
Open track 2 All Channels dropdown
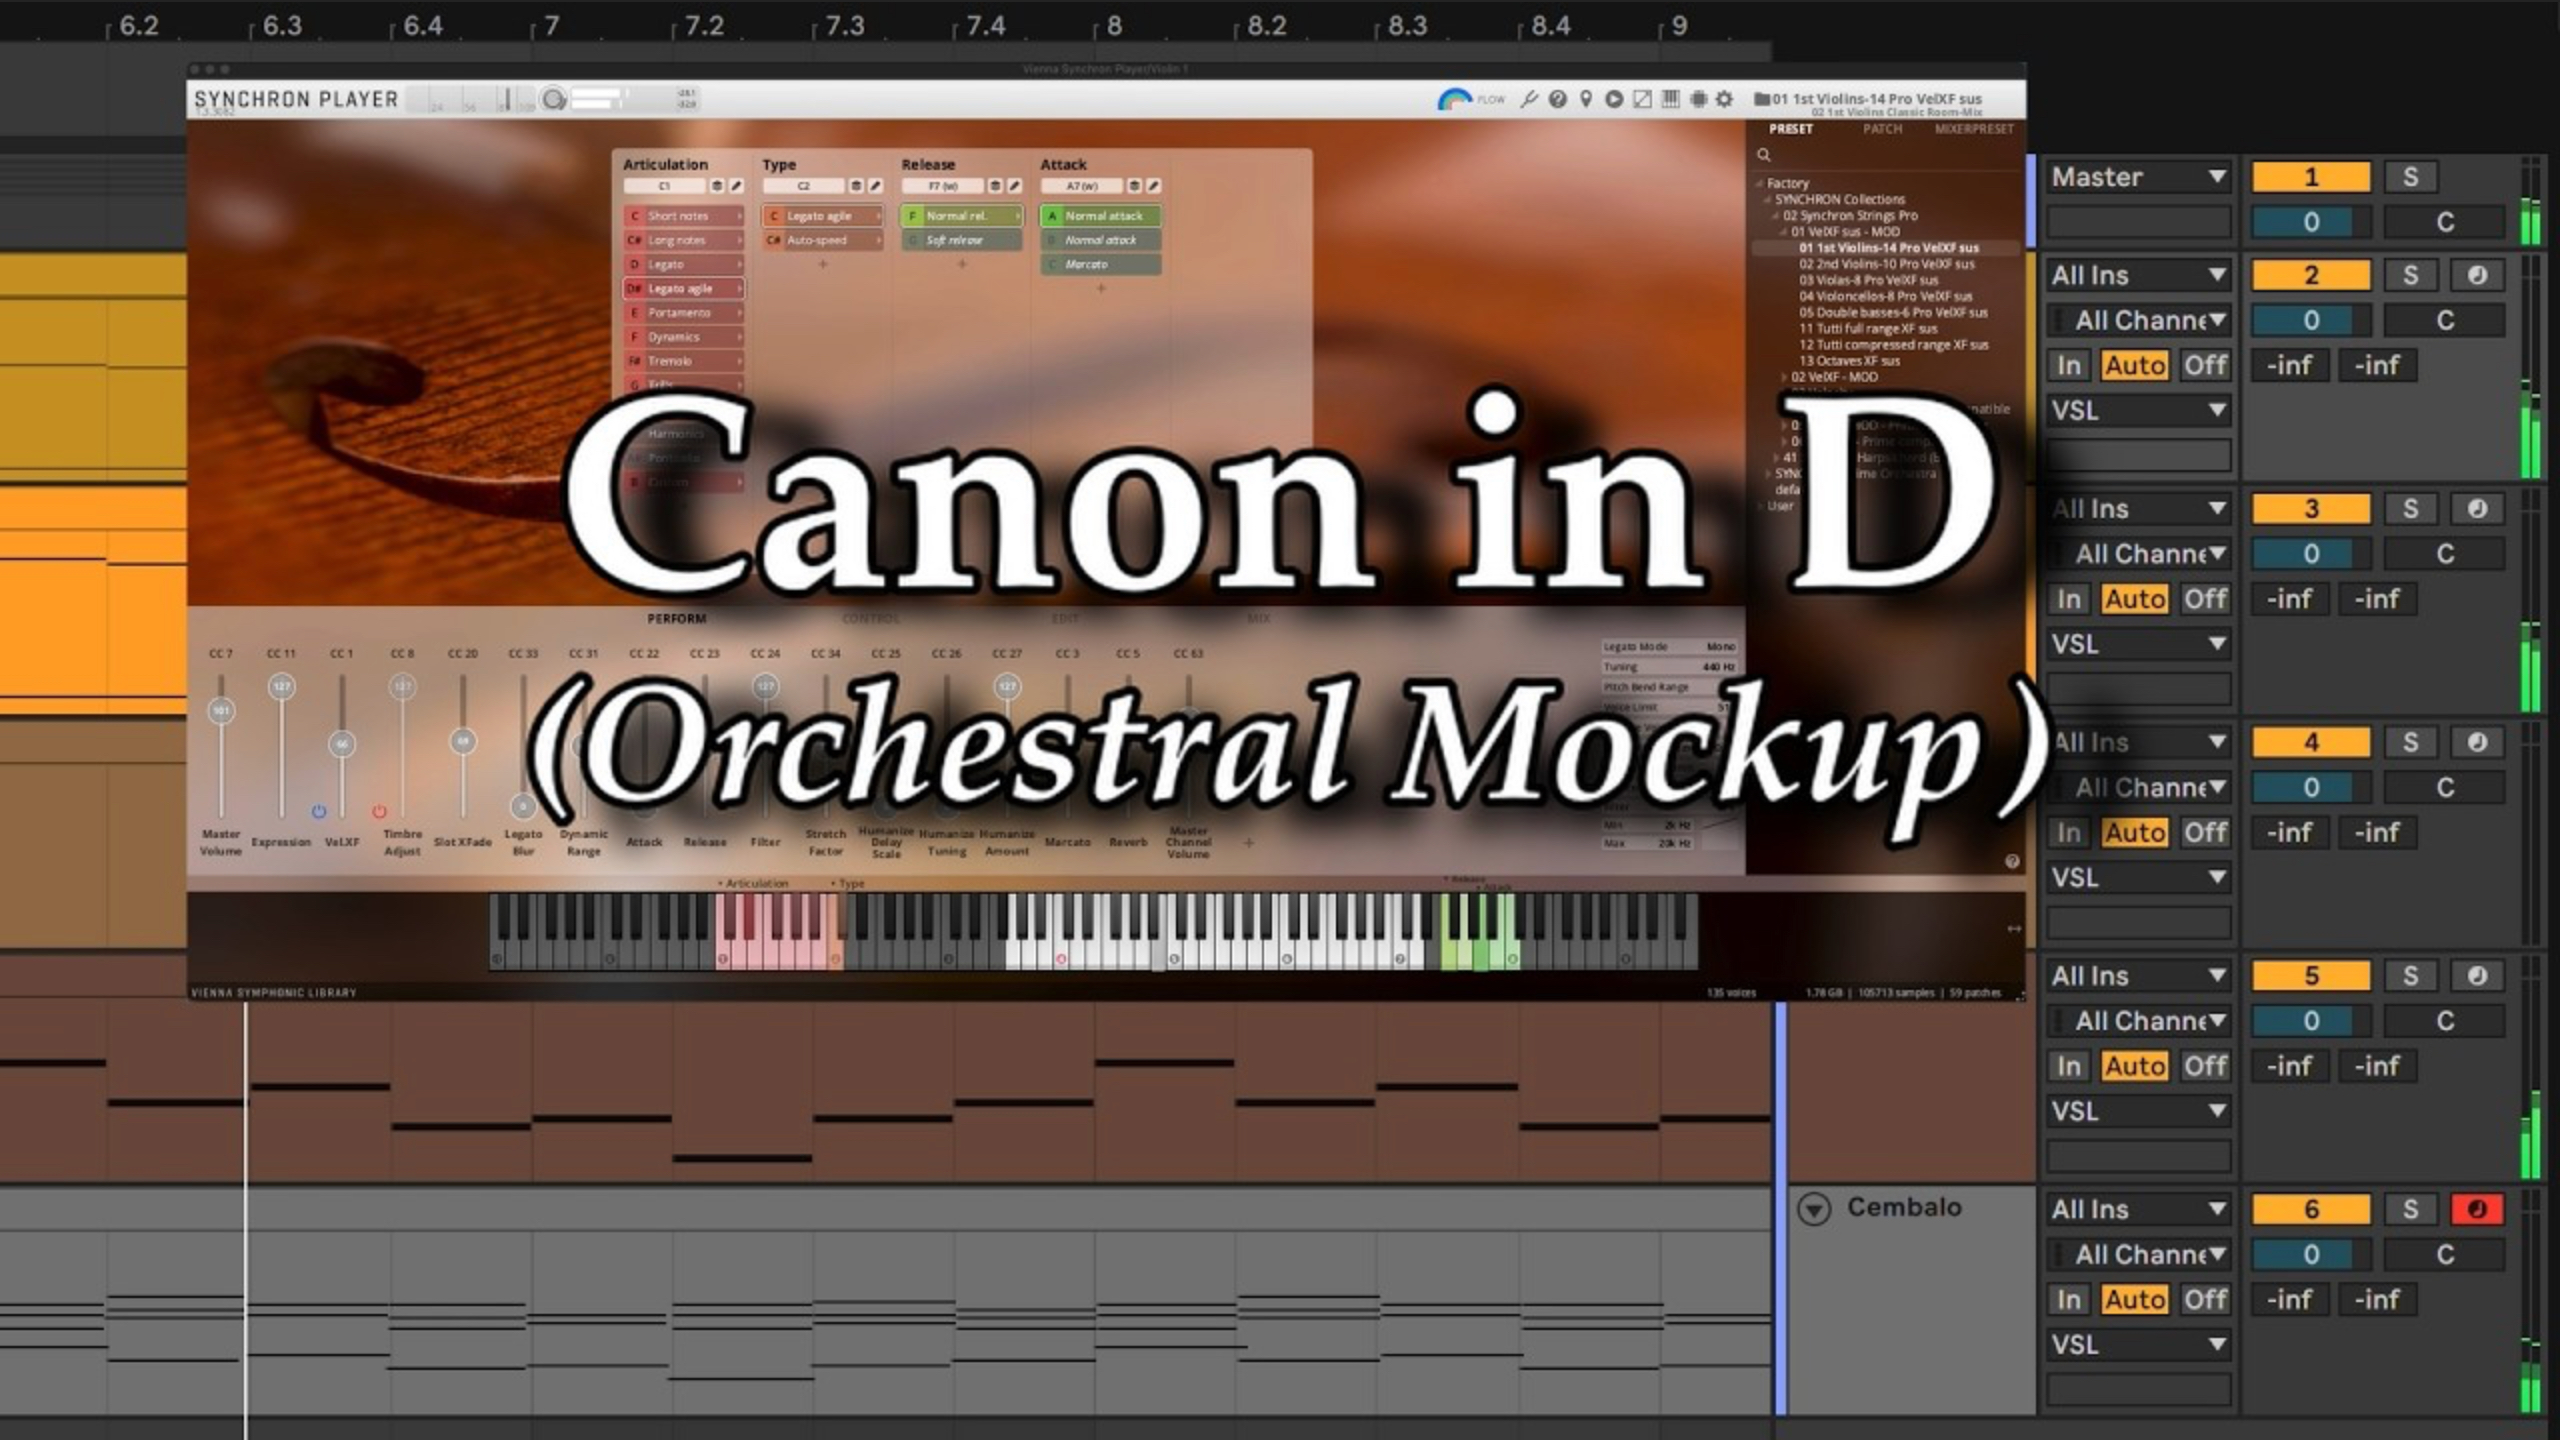pos(2138,320)
